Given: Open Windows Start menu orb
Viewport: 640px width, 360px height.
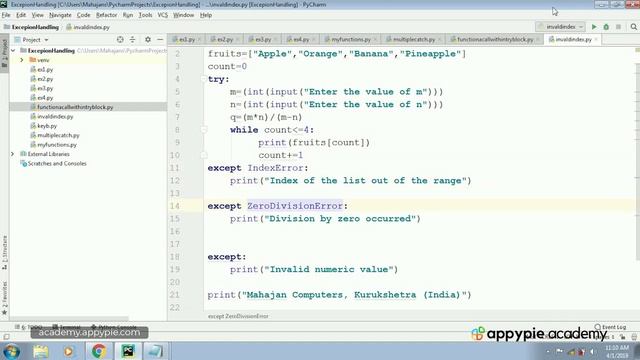Looking at the screenshot, I should tap(11, 351).
